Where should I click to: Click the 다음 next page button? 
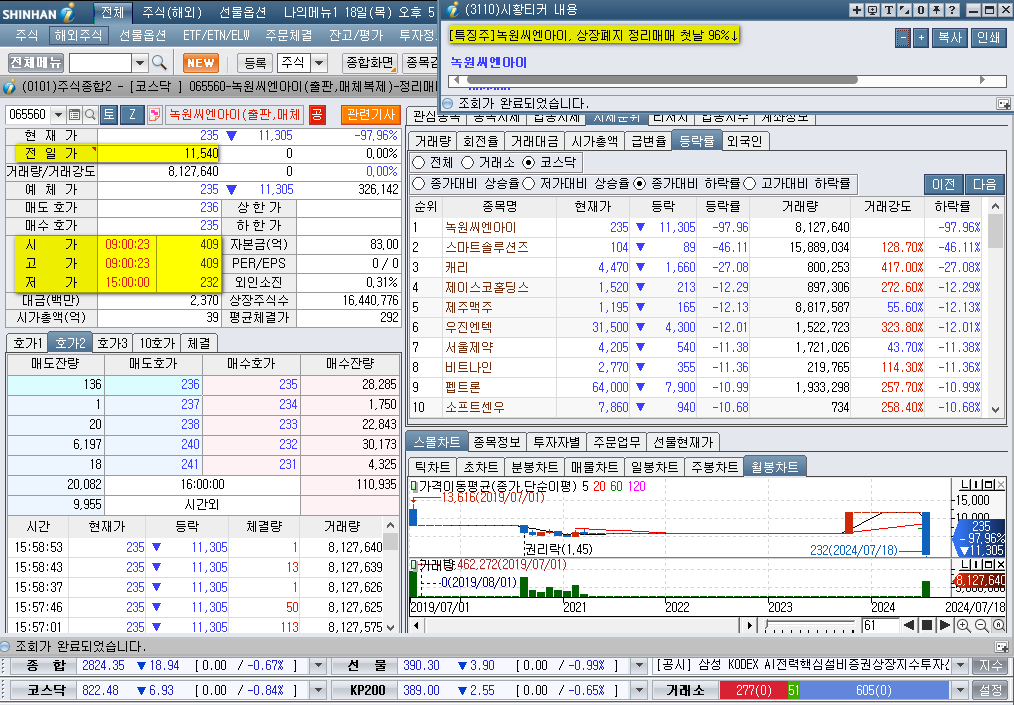984,184
